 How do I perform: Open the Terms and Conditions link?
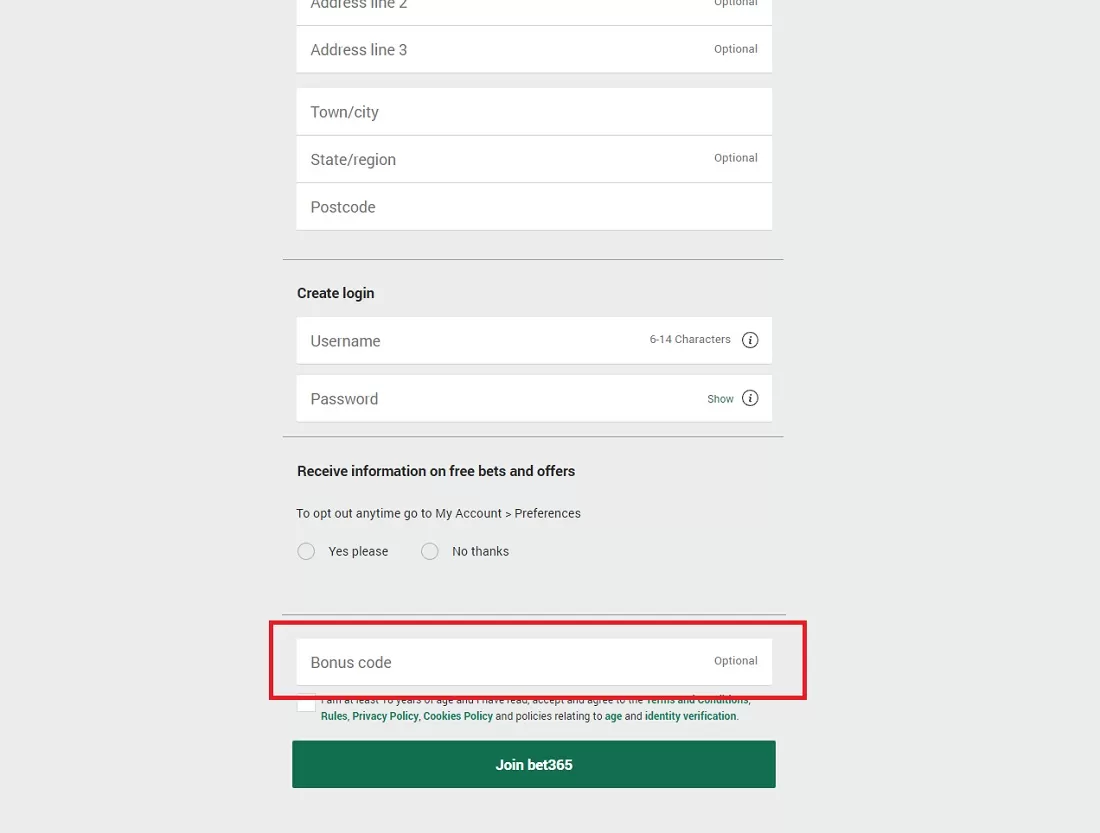pos(696,699)
